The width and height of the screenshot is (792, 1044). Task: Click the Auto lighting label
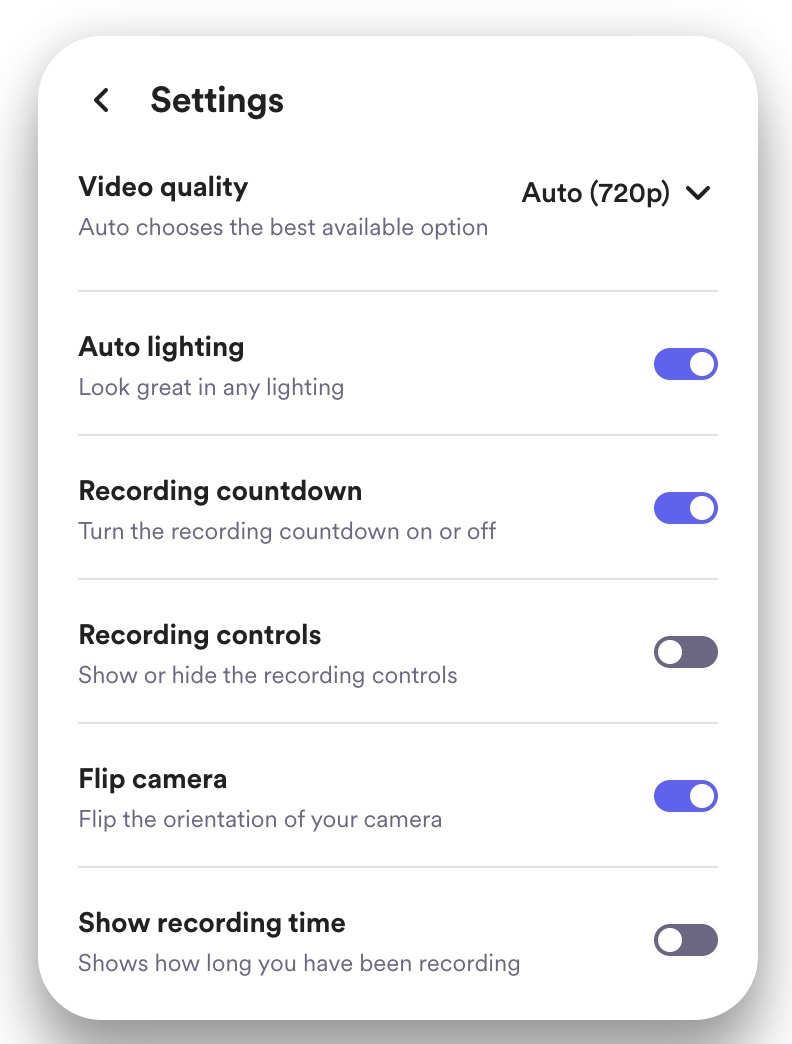pyautogui.click(x=161, y=347)
